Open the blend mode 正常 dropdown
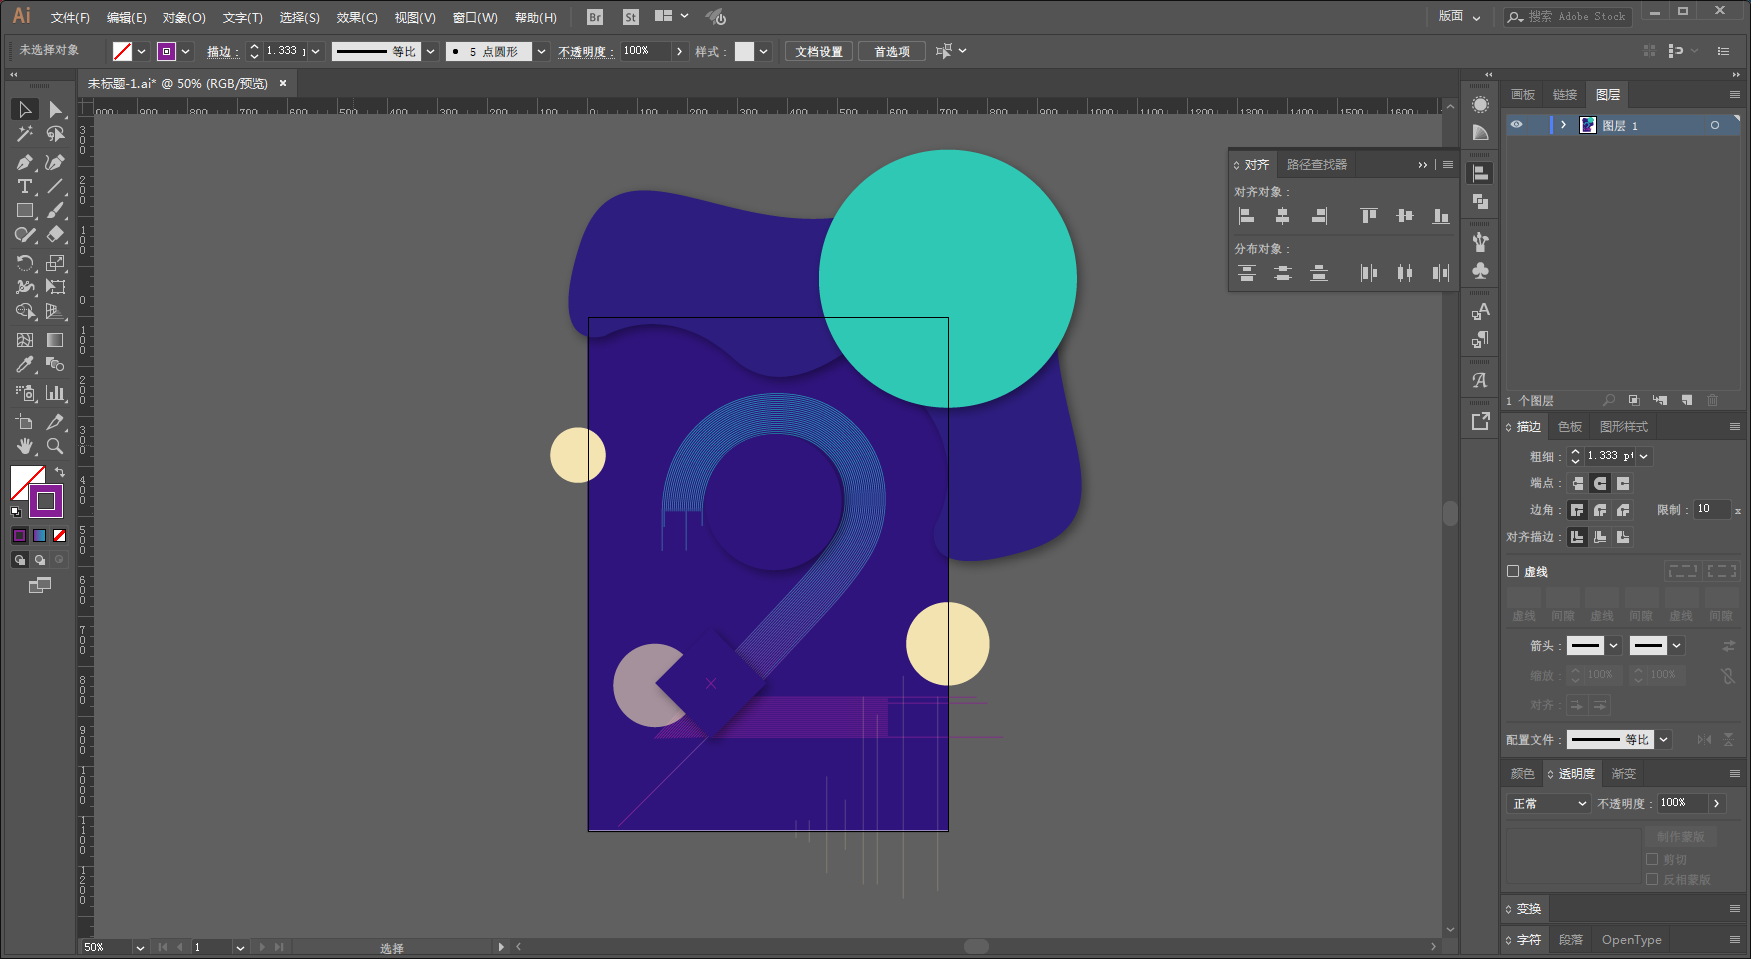The width and height of the screenshot is (1751, 959). 1548,804
